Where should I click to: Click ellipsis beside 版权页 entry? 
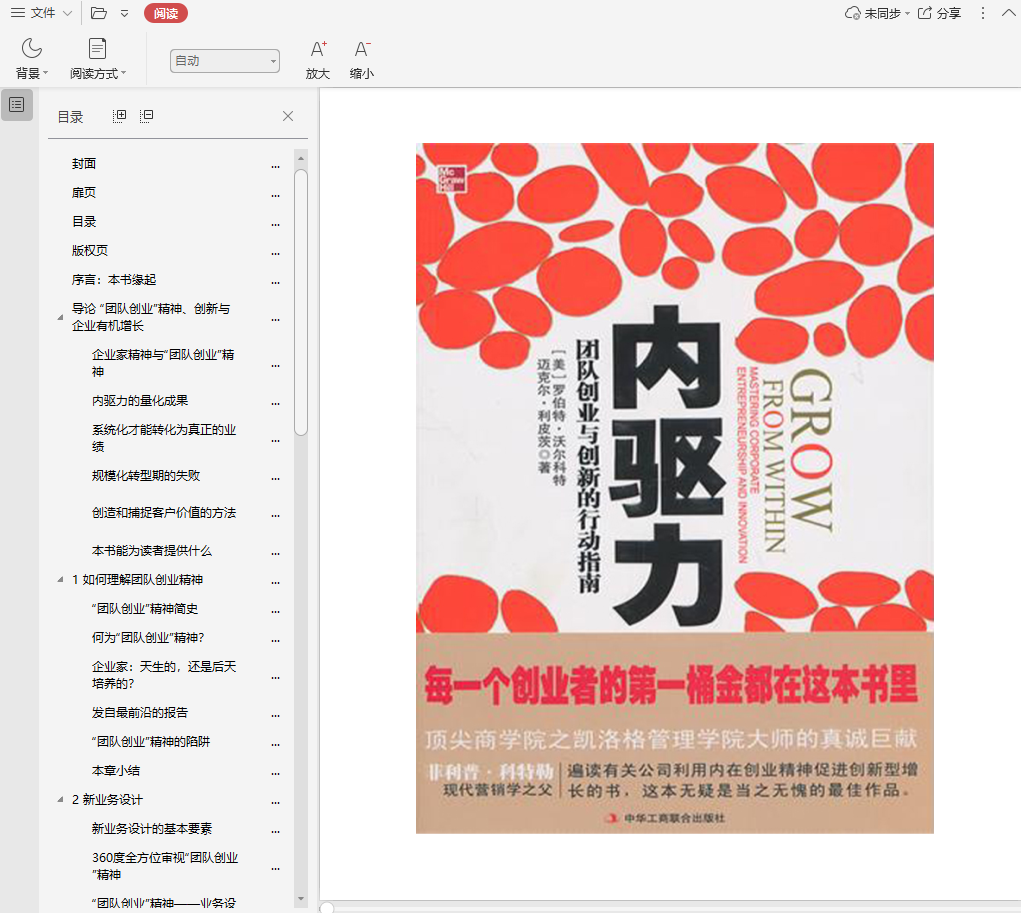(x=275, y=253)
